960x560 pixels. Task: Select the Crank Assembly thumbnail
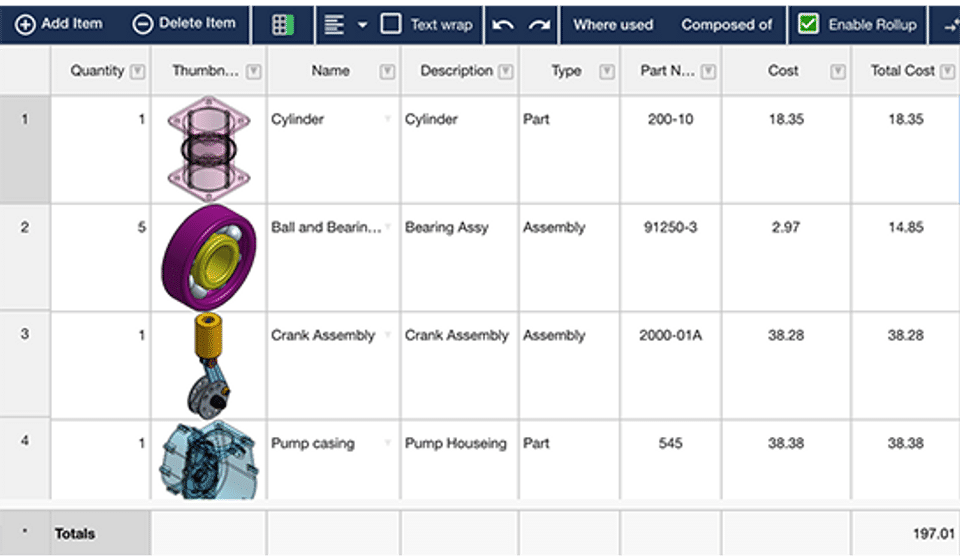tap(209, 365)
